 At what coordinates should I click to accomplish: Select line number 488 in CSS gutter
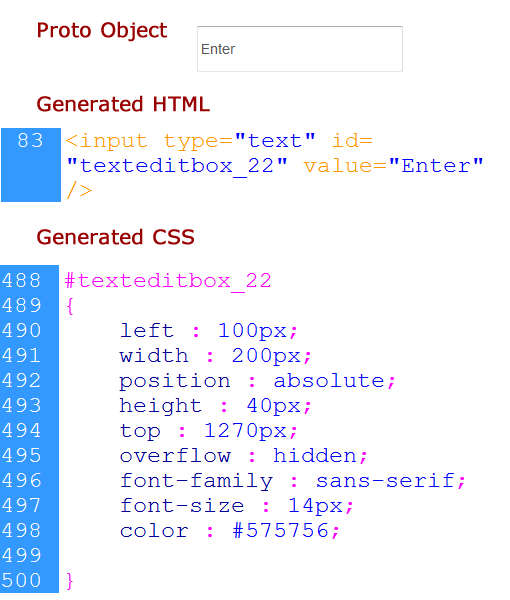21,280
